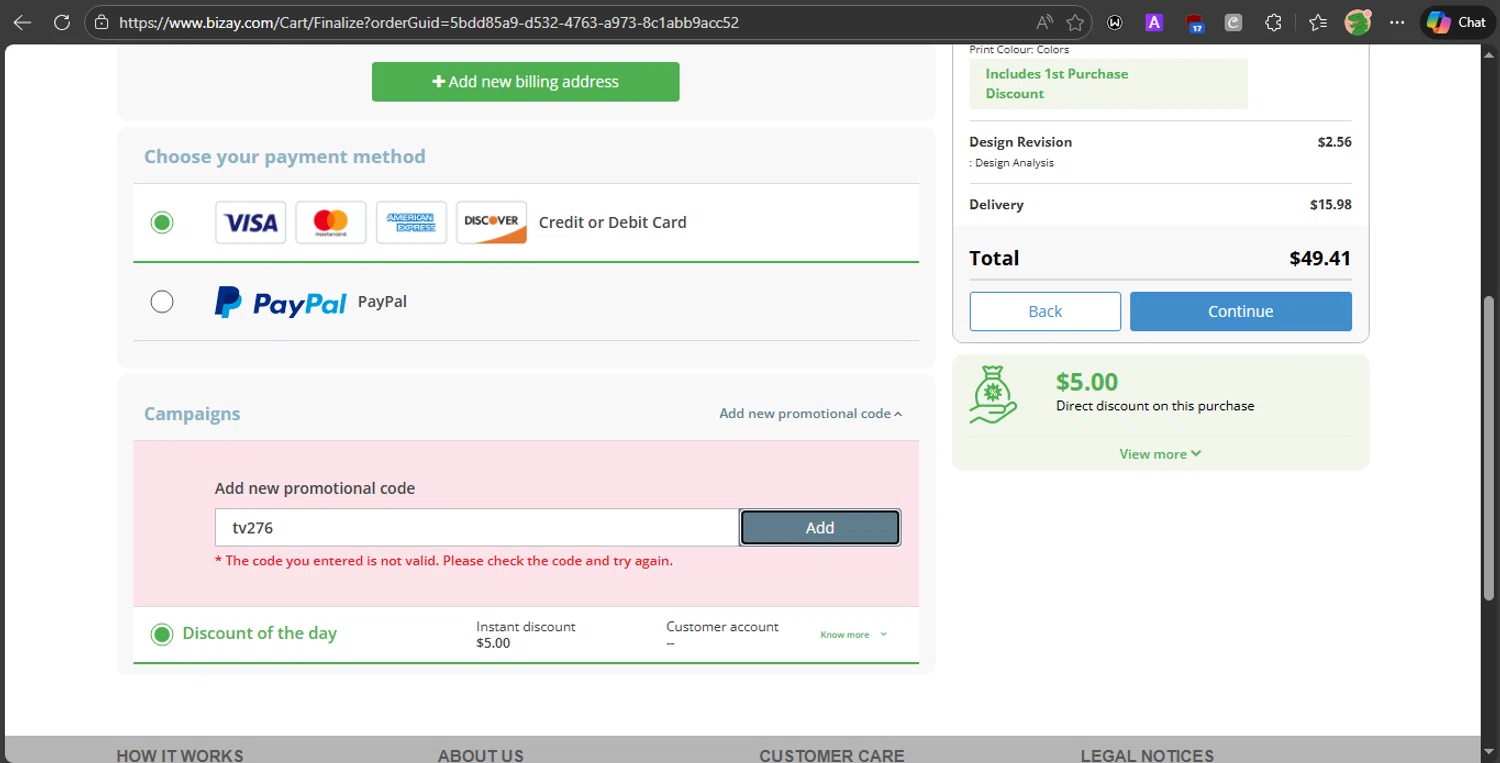
Task: Click Choose your payment method heading
Action: tap(285, 157)
